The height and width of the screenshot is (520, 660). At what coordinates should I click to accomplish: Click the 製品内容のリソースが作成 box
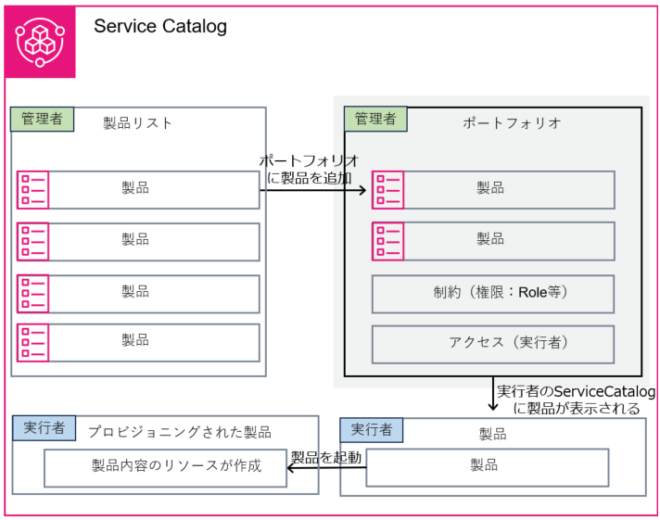click(165, 468)
